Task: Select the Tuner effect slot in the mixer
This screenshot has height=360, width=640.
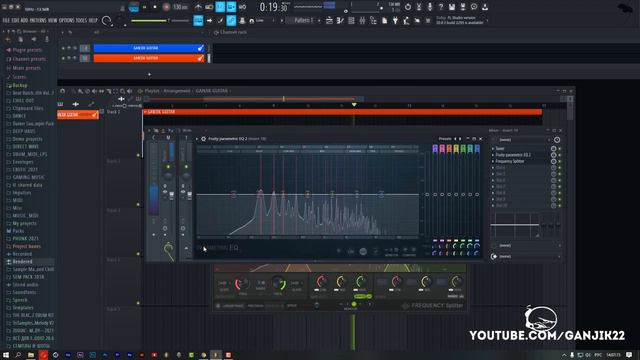Action: (522, 149)
